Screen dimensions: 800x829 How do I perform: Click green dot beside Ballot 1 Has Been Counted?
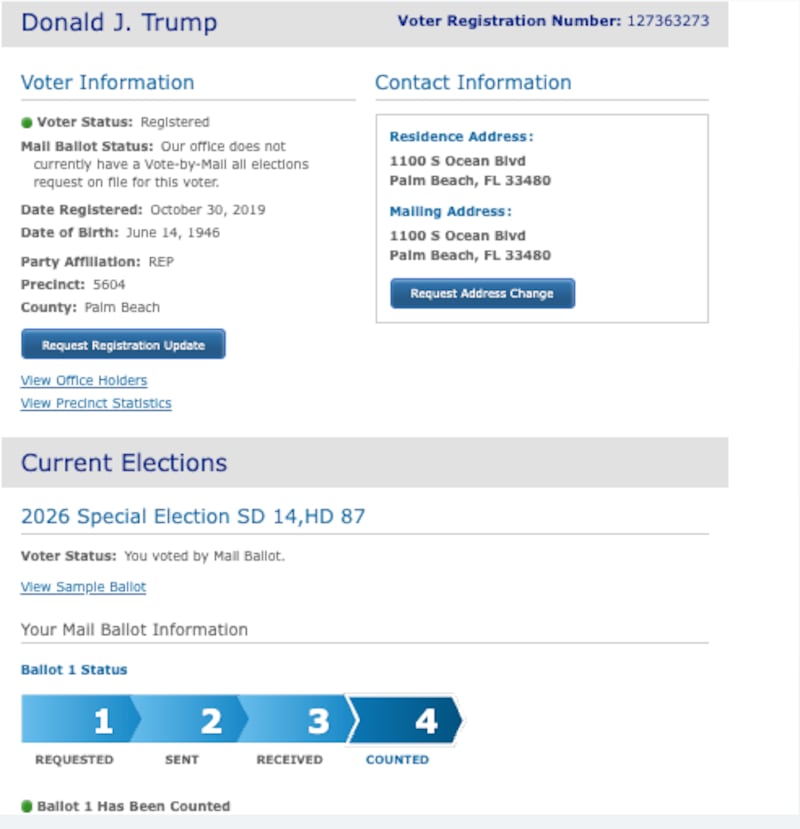27,806
